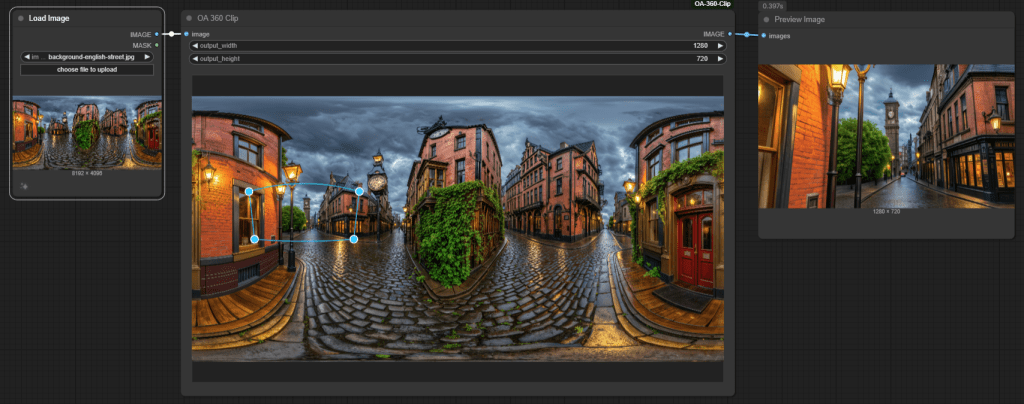Image resolution: width=1024 pixels, height=404 pixels.
Task: Click the image input port on OA 360 Clip
Action: [x=186, y=34]
